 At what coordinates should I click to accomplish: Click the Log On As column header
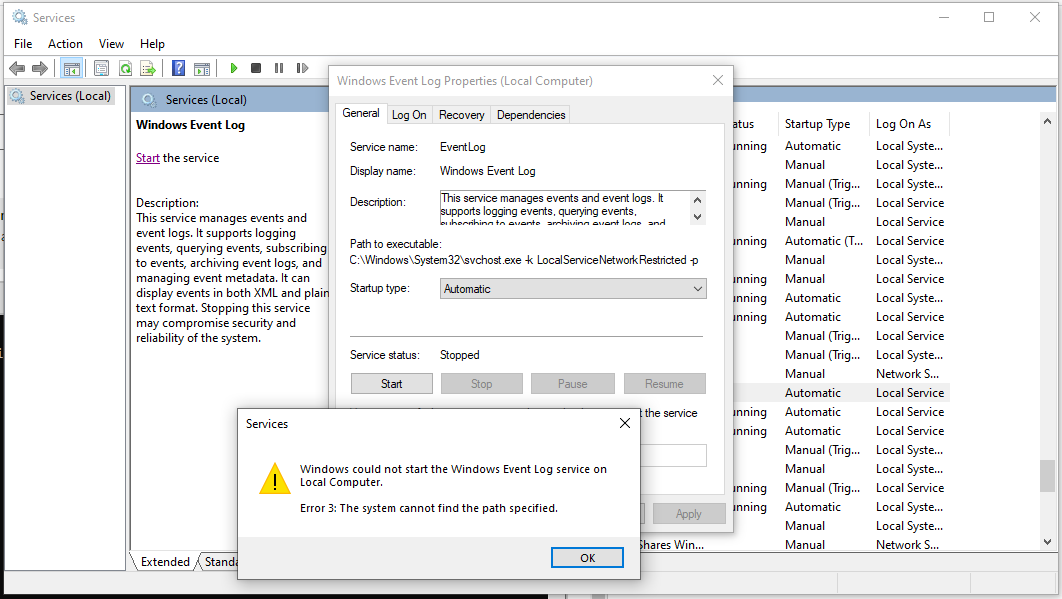tap(909, 123)
